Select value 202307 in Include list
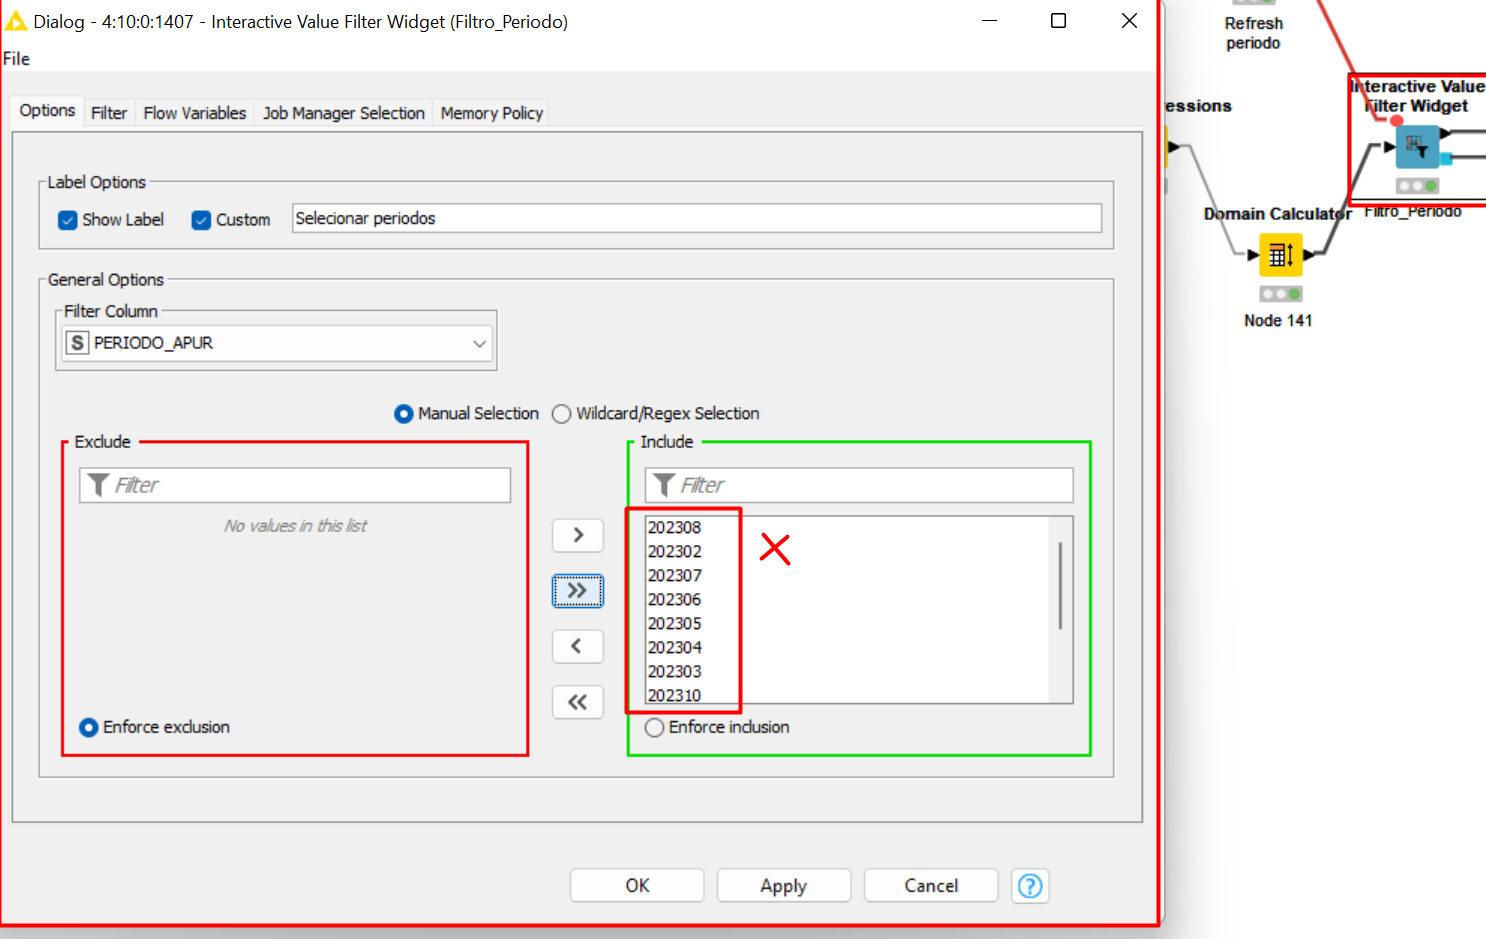1486x939 pixels. coord(675,576)
